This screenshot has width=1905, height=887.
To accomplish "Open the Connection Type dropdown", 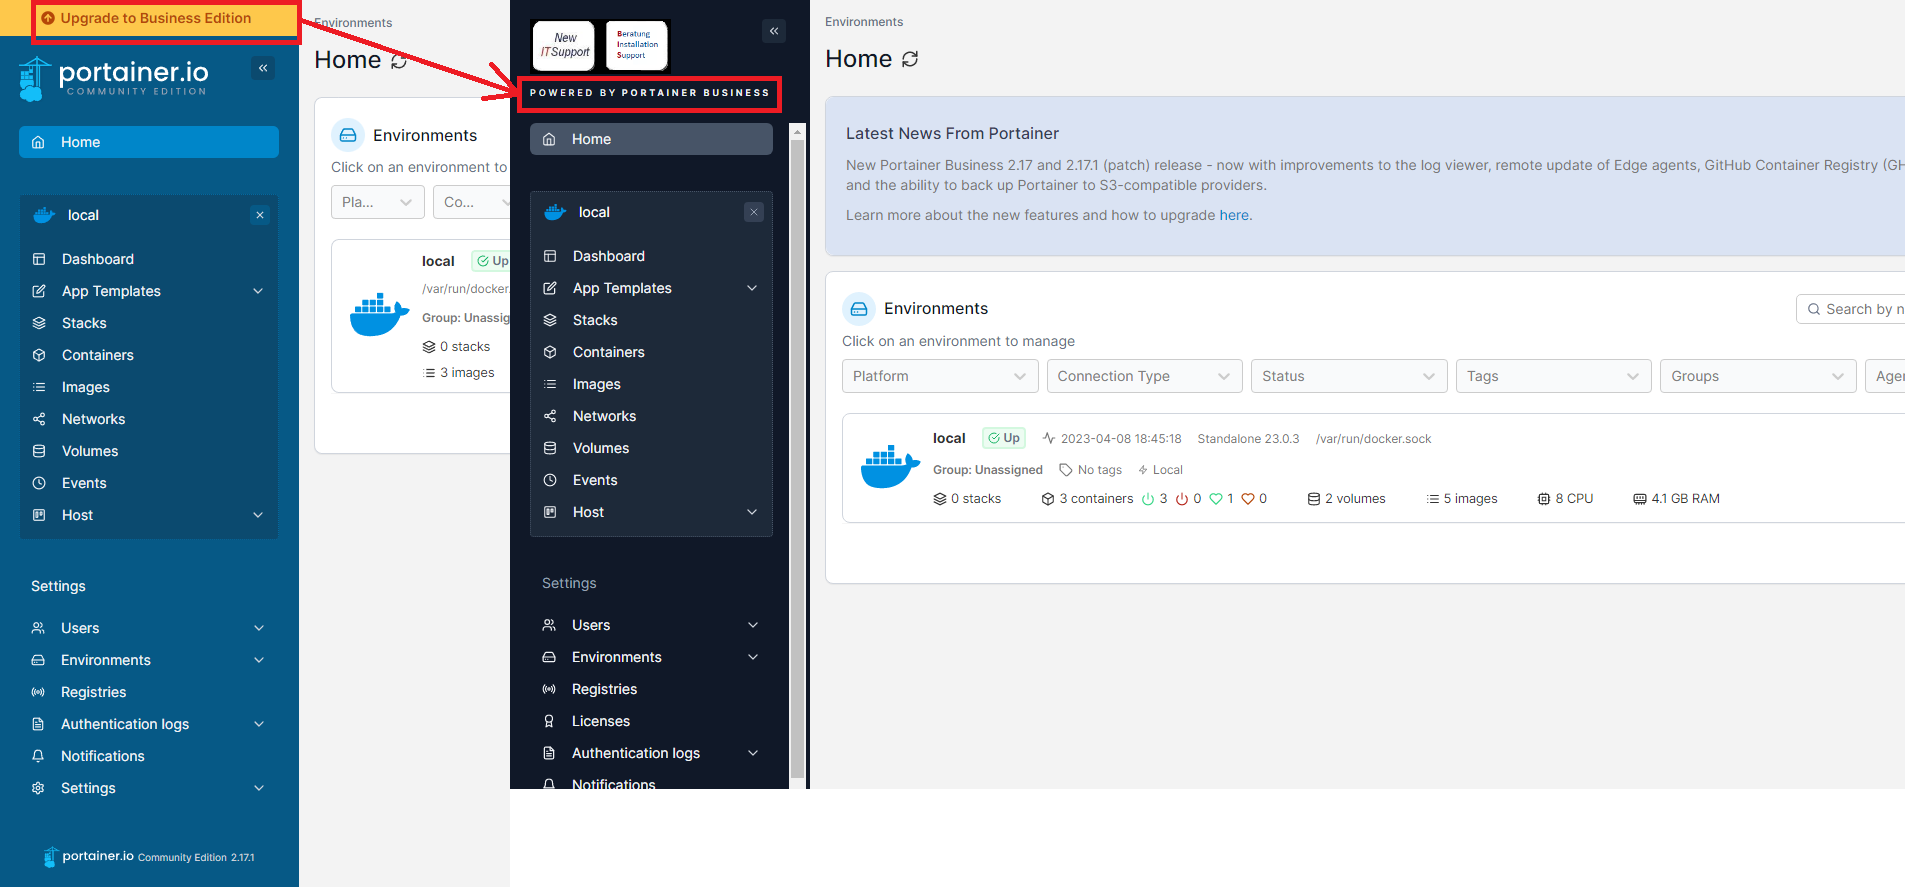I will (x=1143, y=376).
